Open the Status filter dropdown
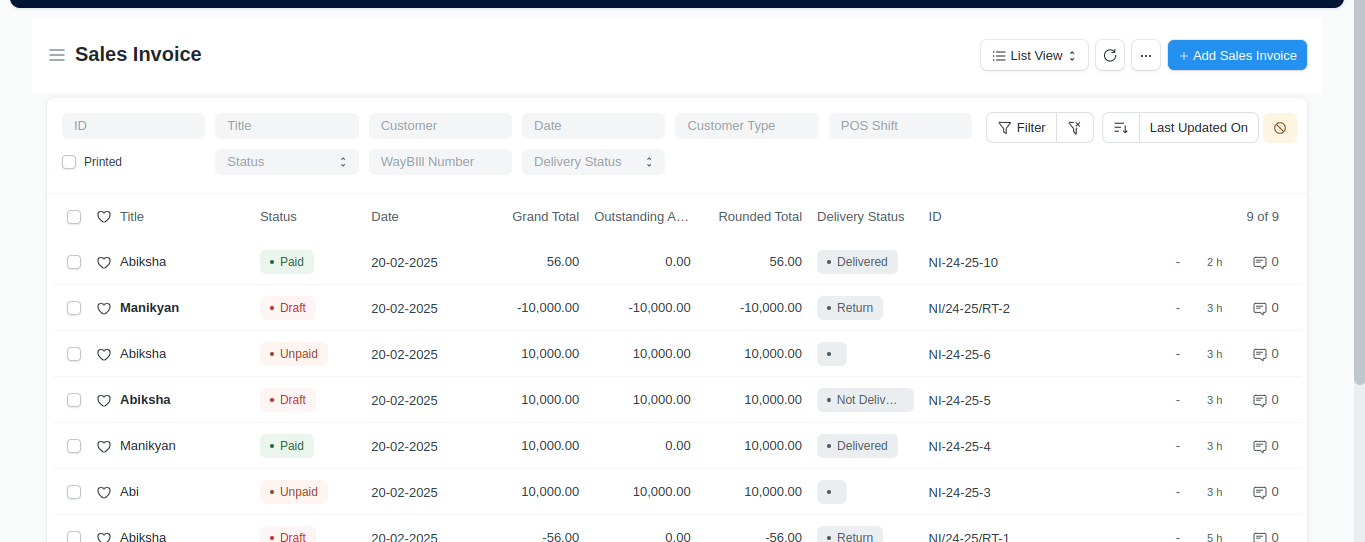The image size is (1365, 542). [x=287, y=162]
